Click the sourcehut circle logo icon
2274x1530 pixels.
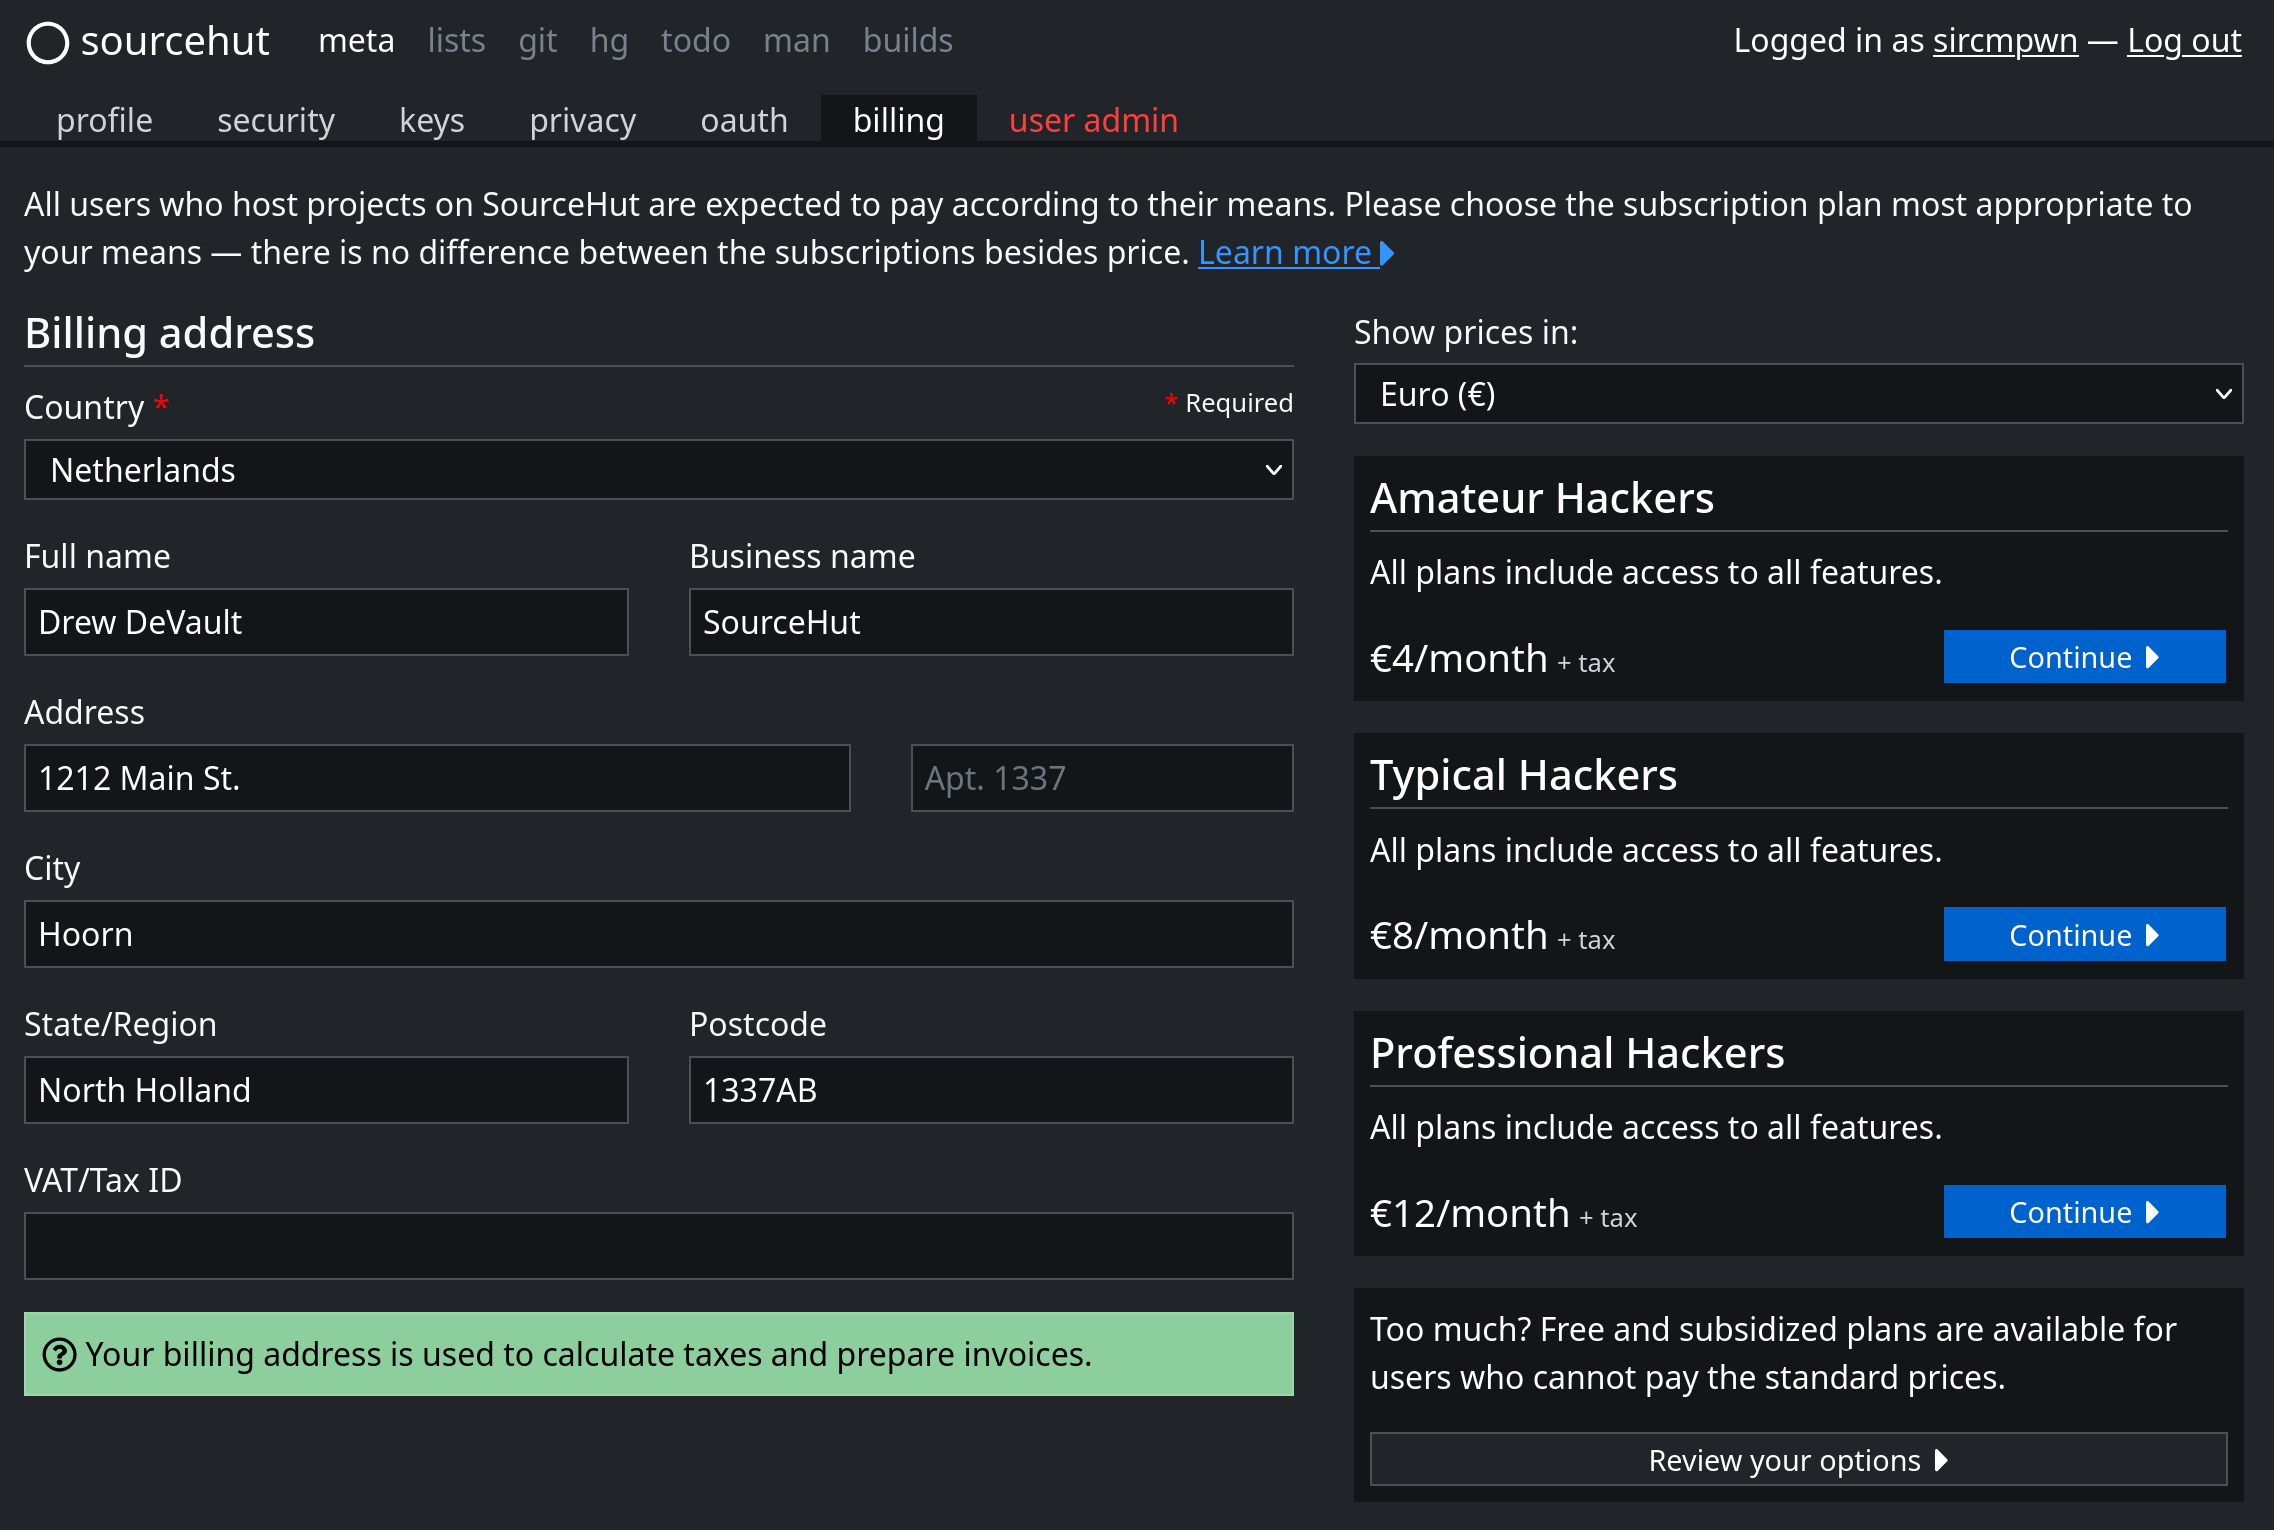point(47,42)
